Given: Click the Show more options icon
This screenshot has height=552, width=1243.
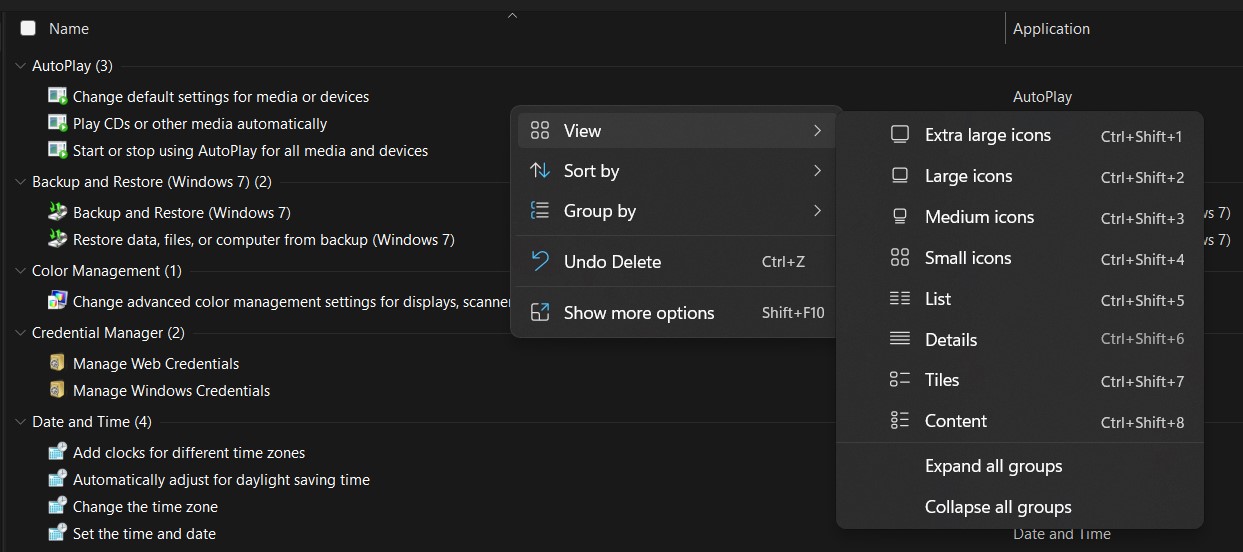Looking at the screenshot, I should (540, 312).
